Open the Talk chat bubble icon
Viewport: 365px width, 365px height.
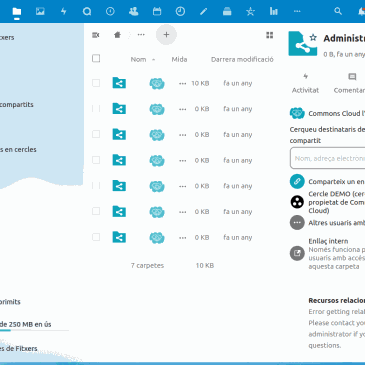click(x=87, y=12)
